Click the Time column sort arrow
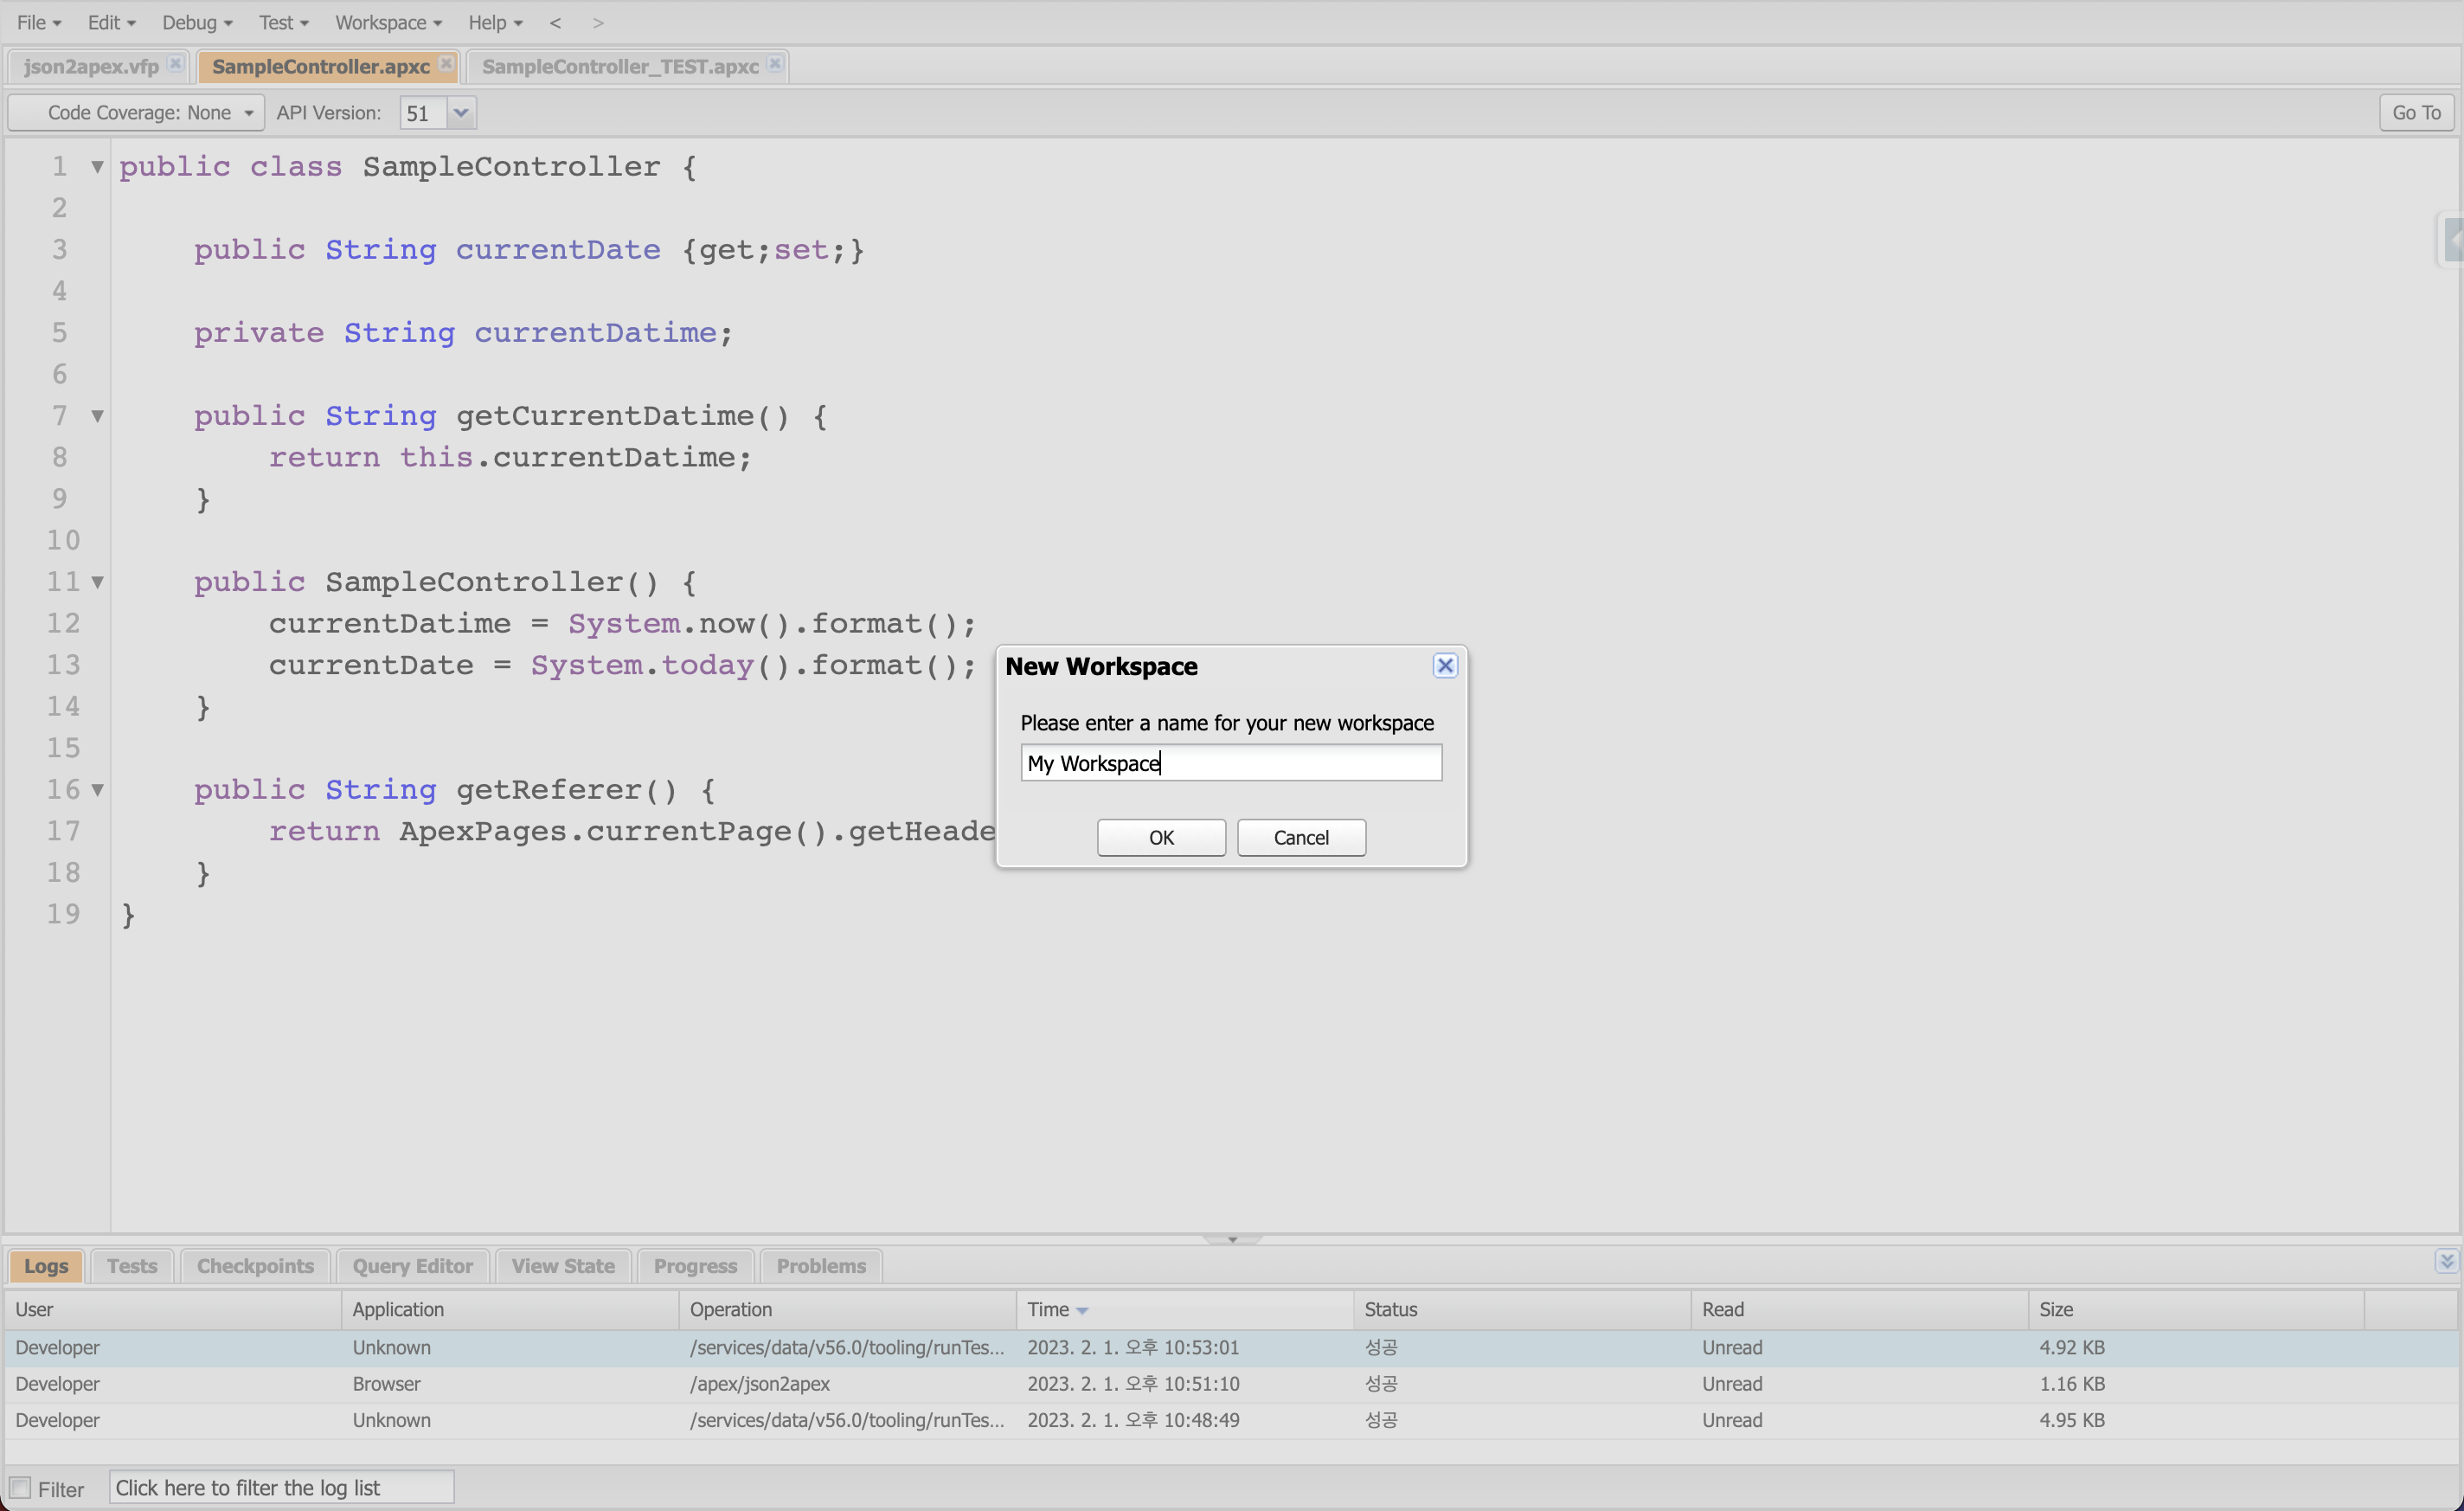The height and width of the screenshot is (1511, 2464). (x=1082, y=1311)
